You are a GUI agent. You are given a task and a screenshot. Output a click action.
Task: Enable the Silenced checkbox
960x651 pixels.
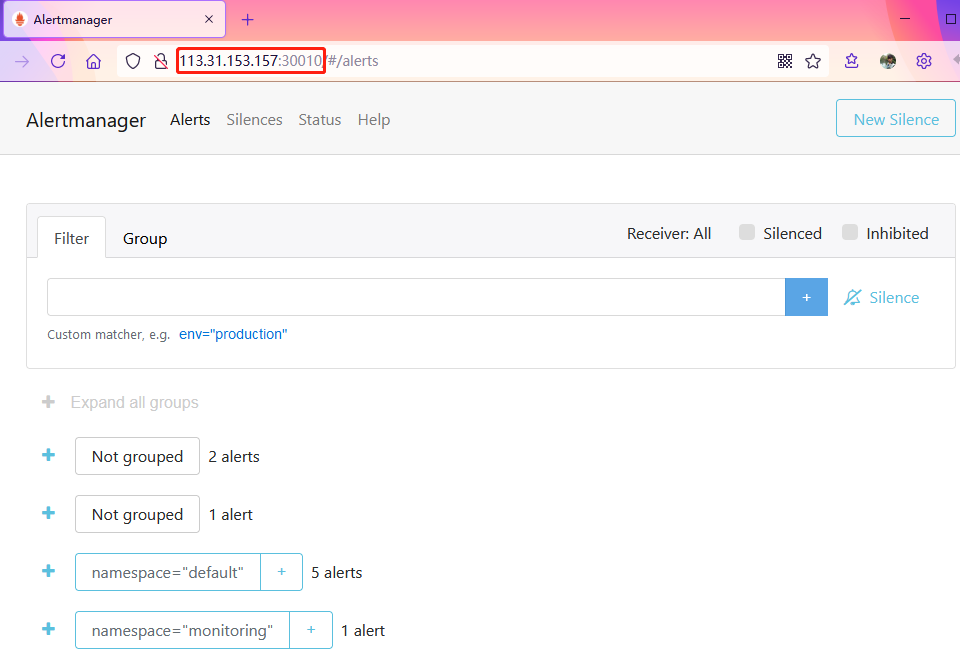(747, 233)
